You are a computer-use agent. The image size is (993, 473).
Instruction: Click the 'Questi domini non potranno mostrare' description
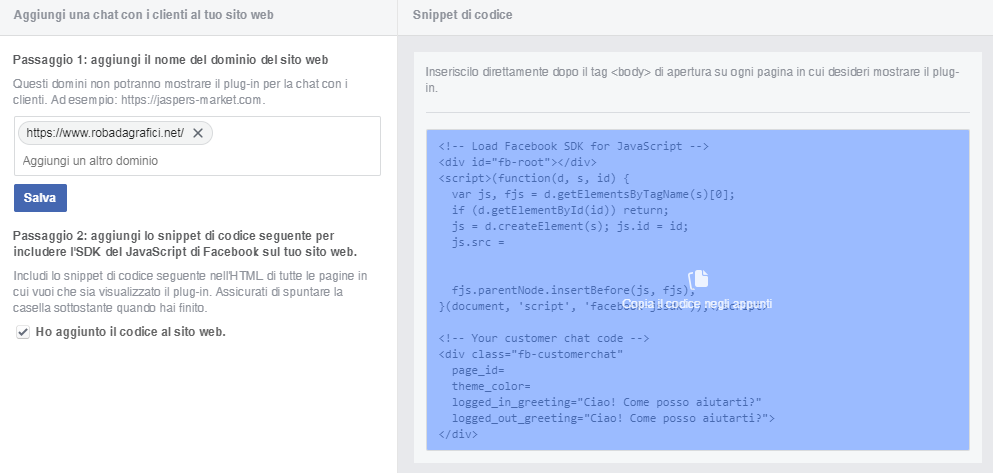pyautogui.click(x=180, y=92)
